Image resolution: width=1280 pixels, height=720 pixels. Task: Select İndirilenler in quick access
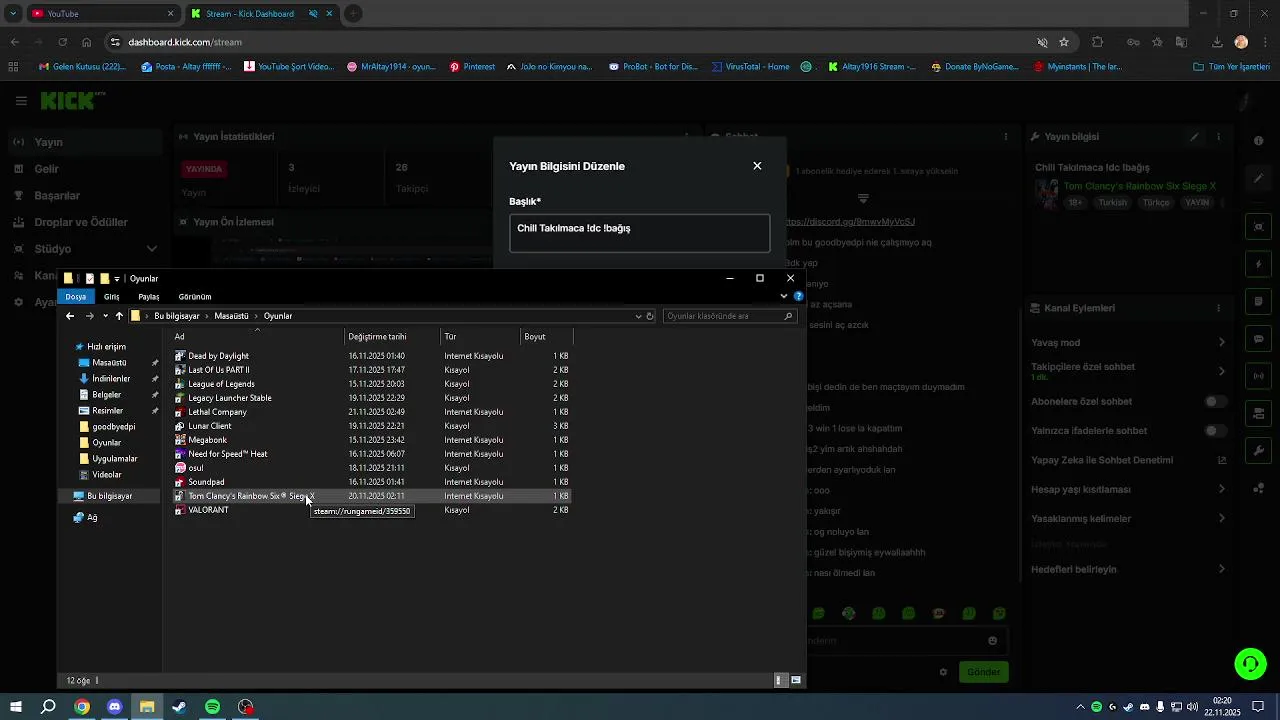coord(111,379)
